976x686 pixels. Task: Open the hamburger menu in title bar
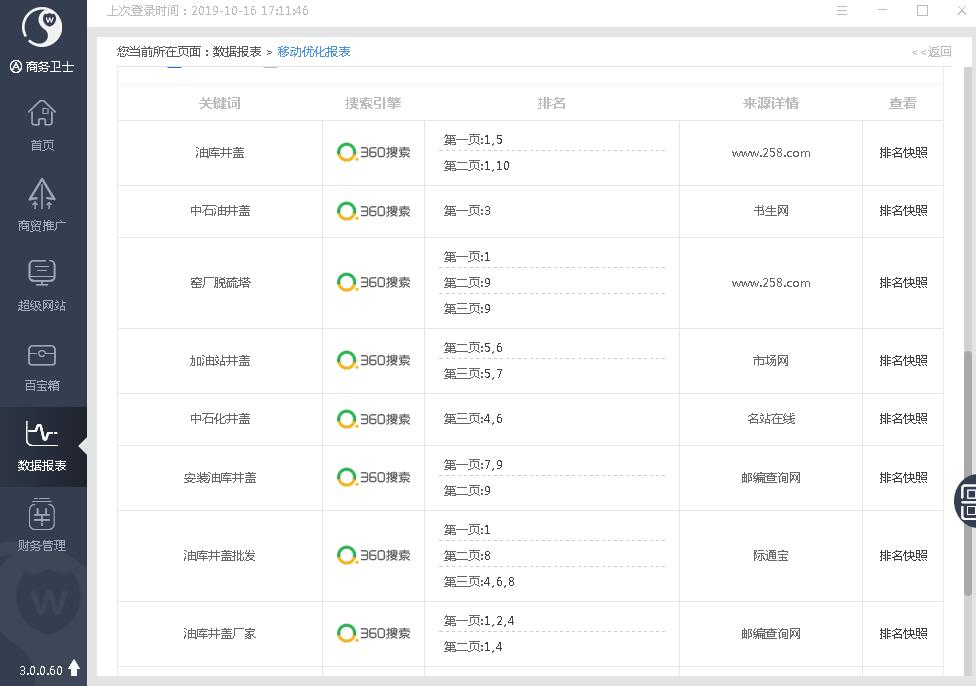pos(842,11)
